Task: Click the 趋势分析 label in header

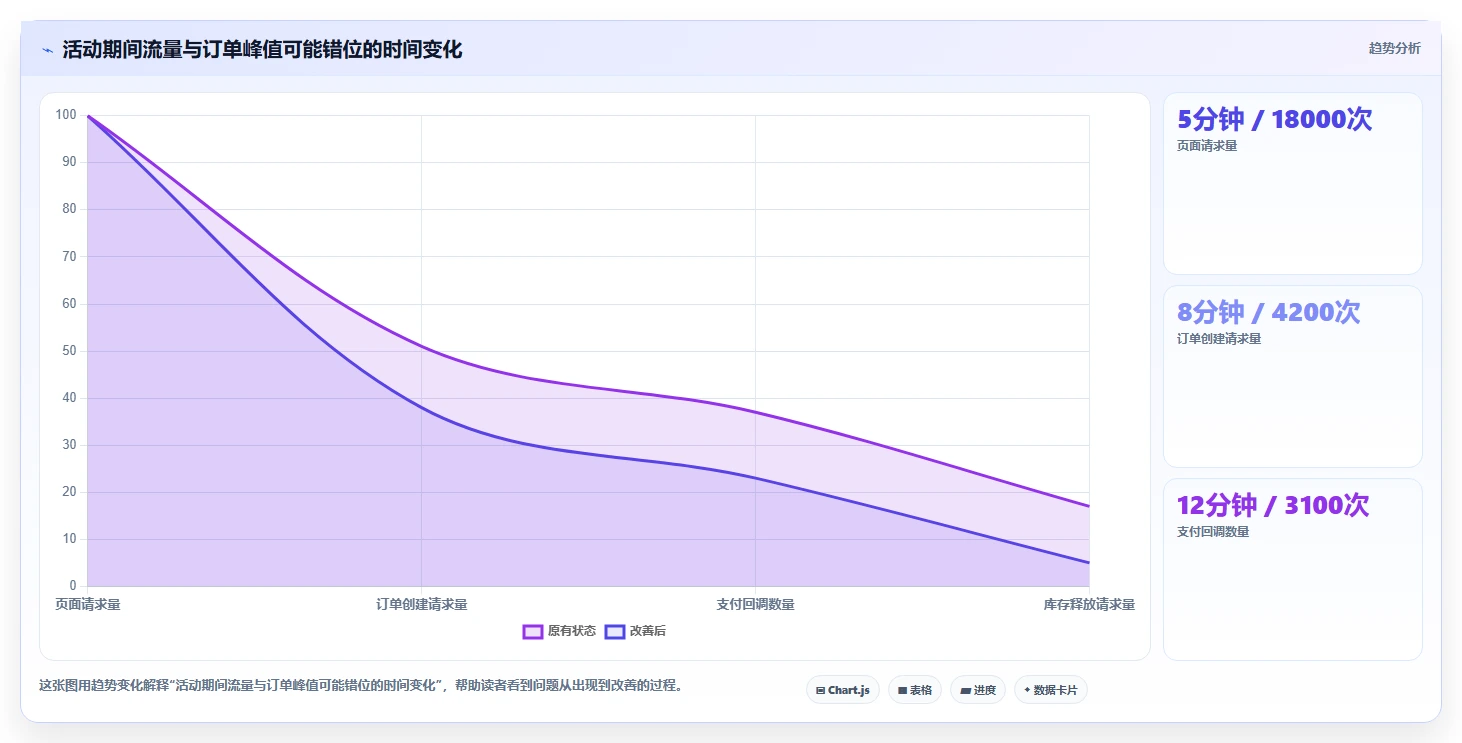Action: [x=1394, y=49]
